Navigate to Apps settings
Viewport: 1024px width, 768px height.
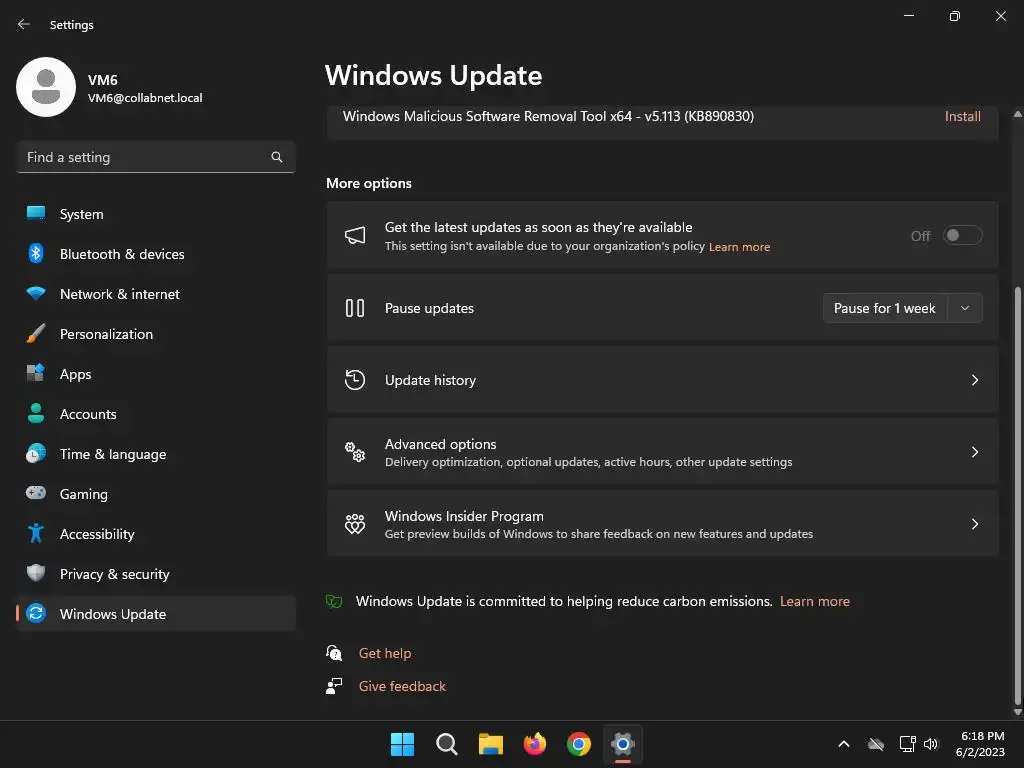(155, 374)
